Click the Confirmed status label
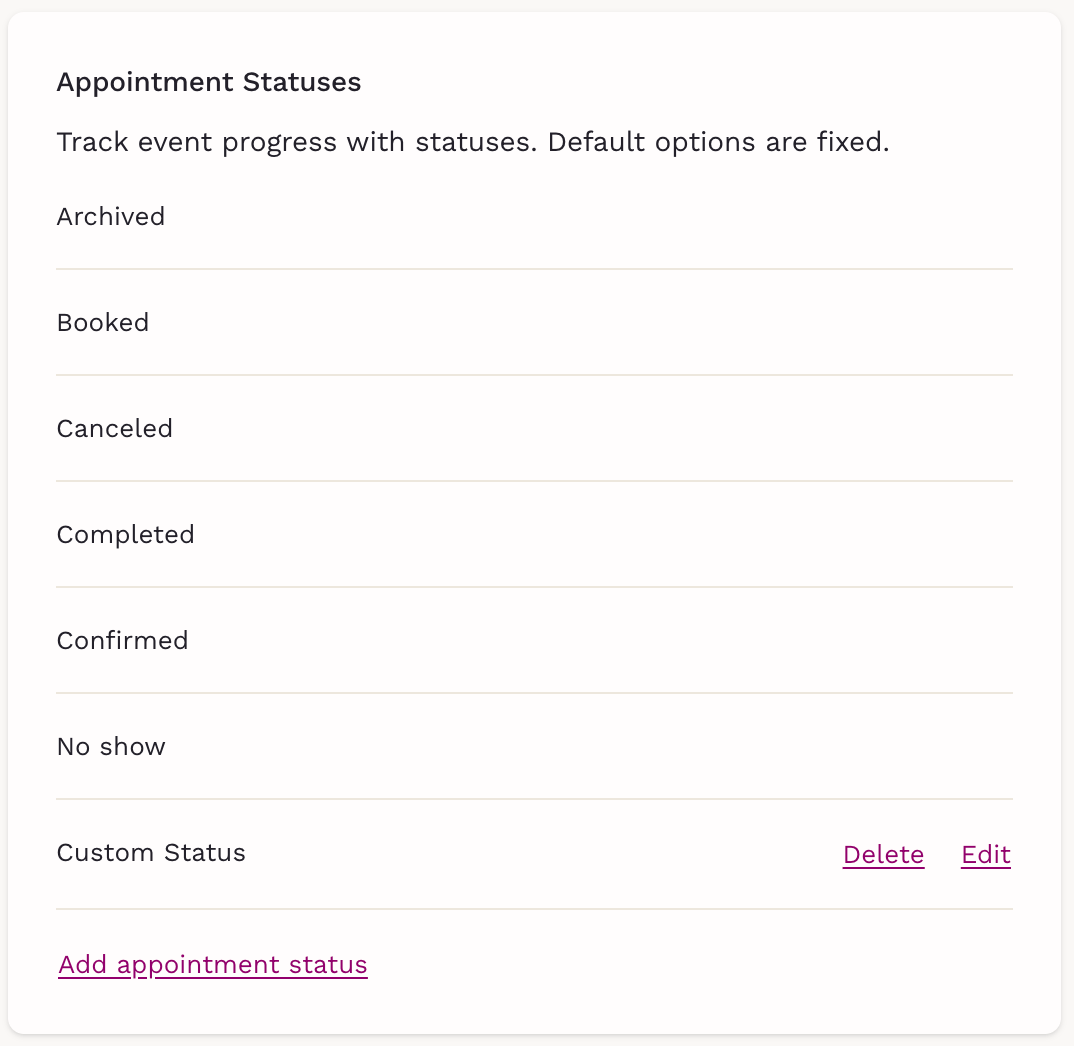This screenshot has width=1074, height=1046. [x=123, y=641]
